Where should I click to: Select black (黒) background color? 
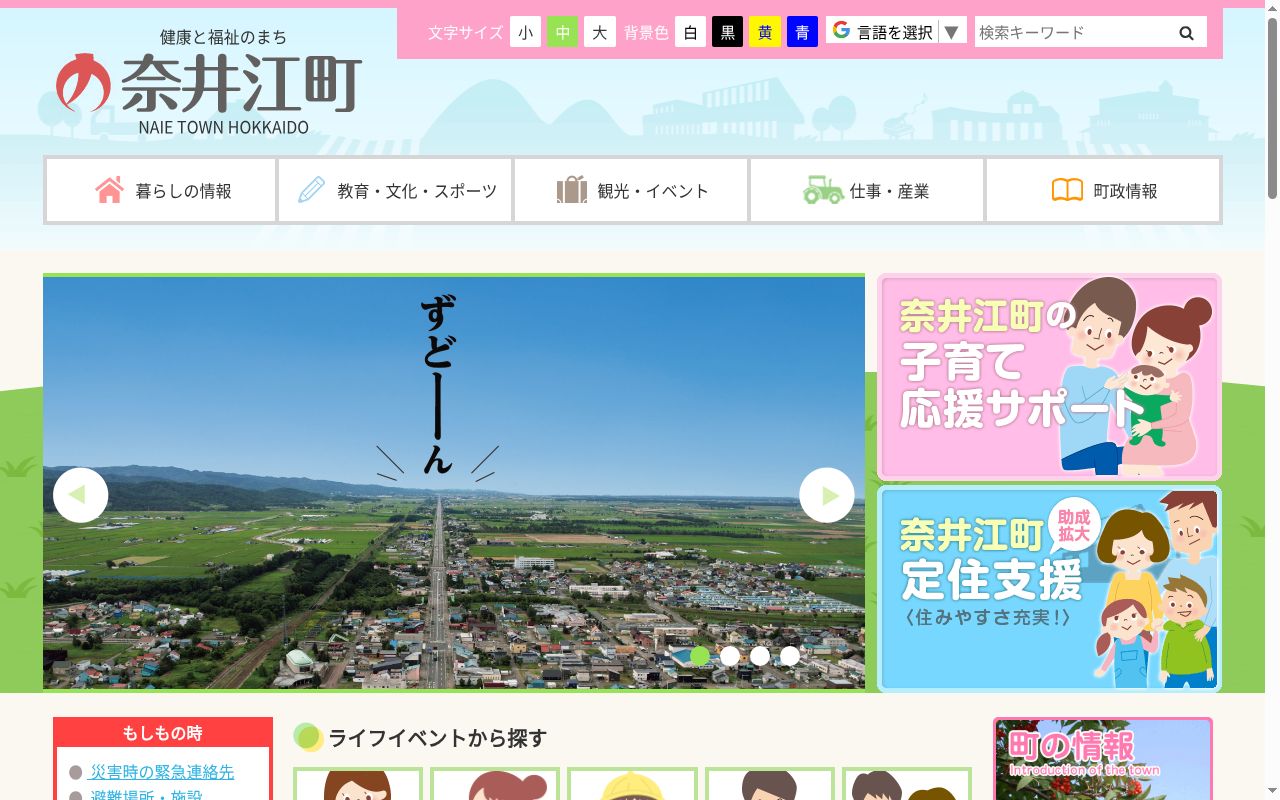[727, 32]
